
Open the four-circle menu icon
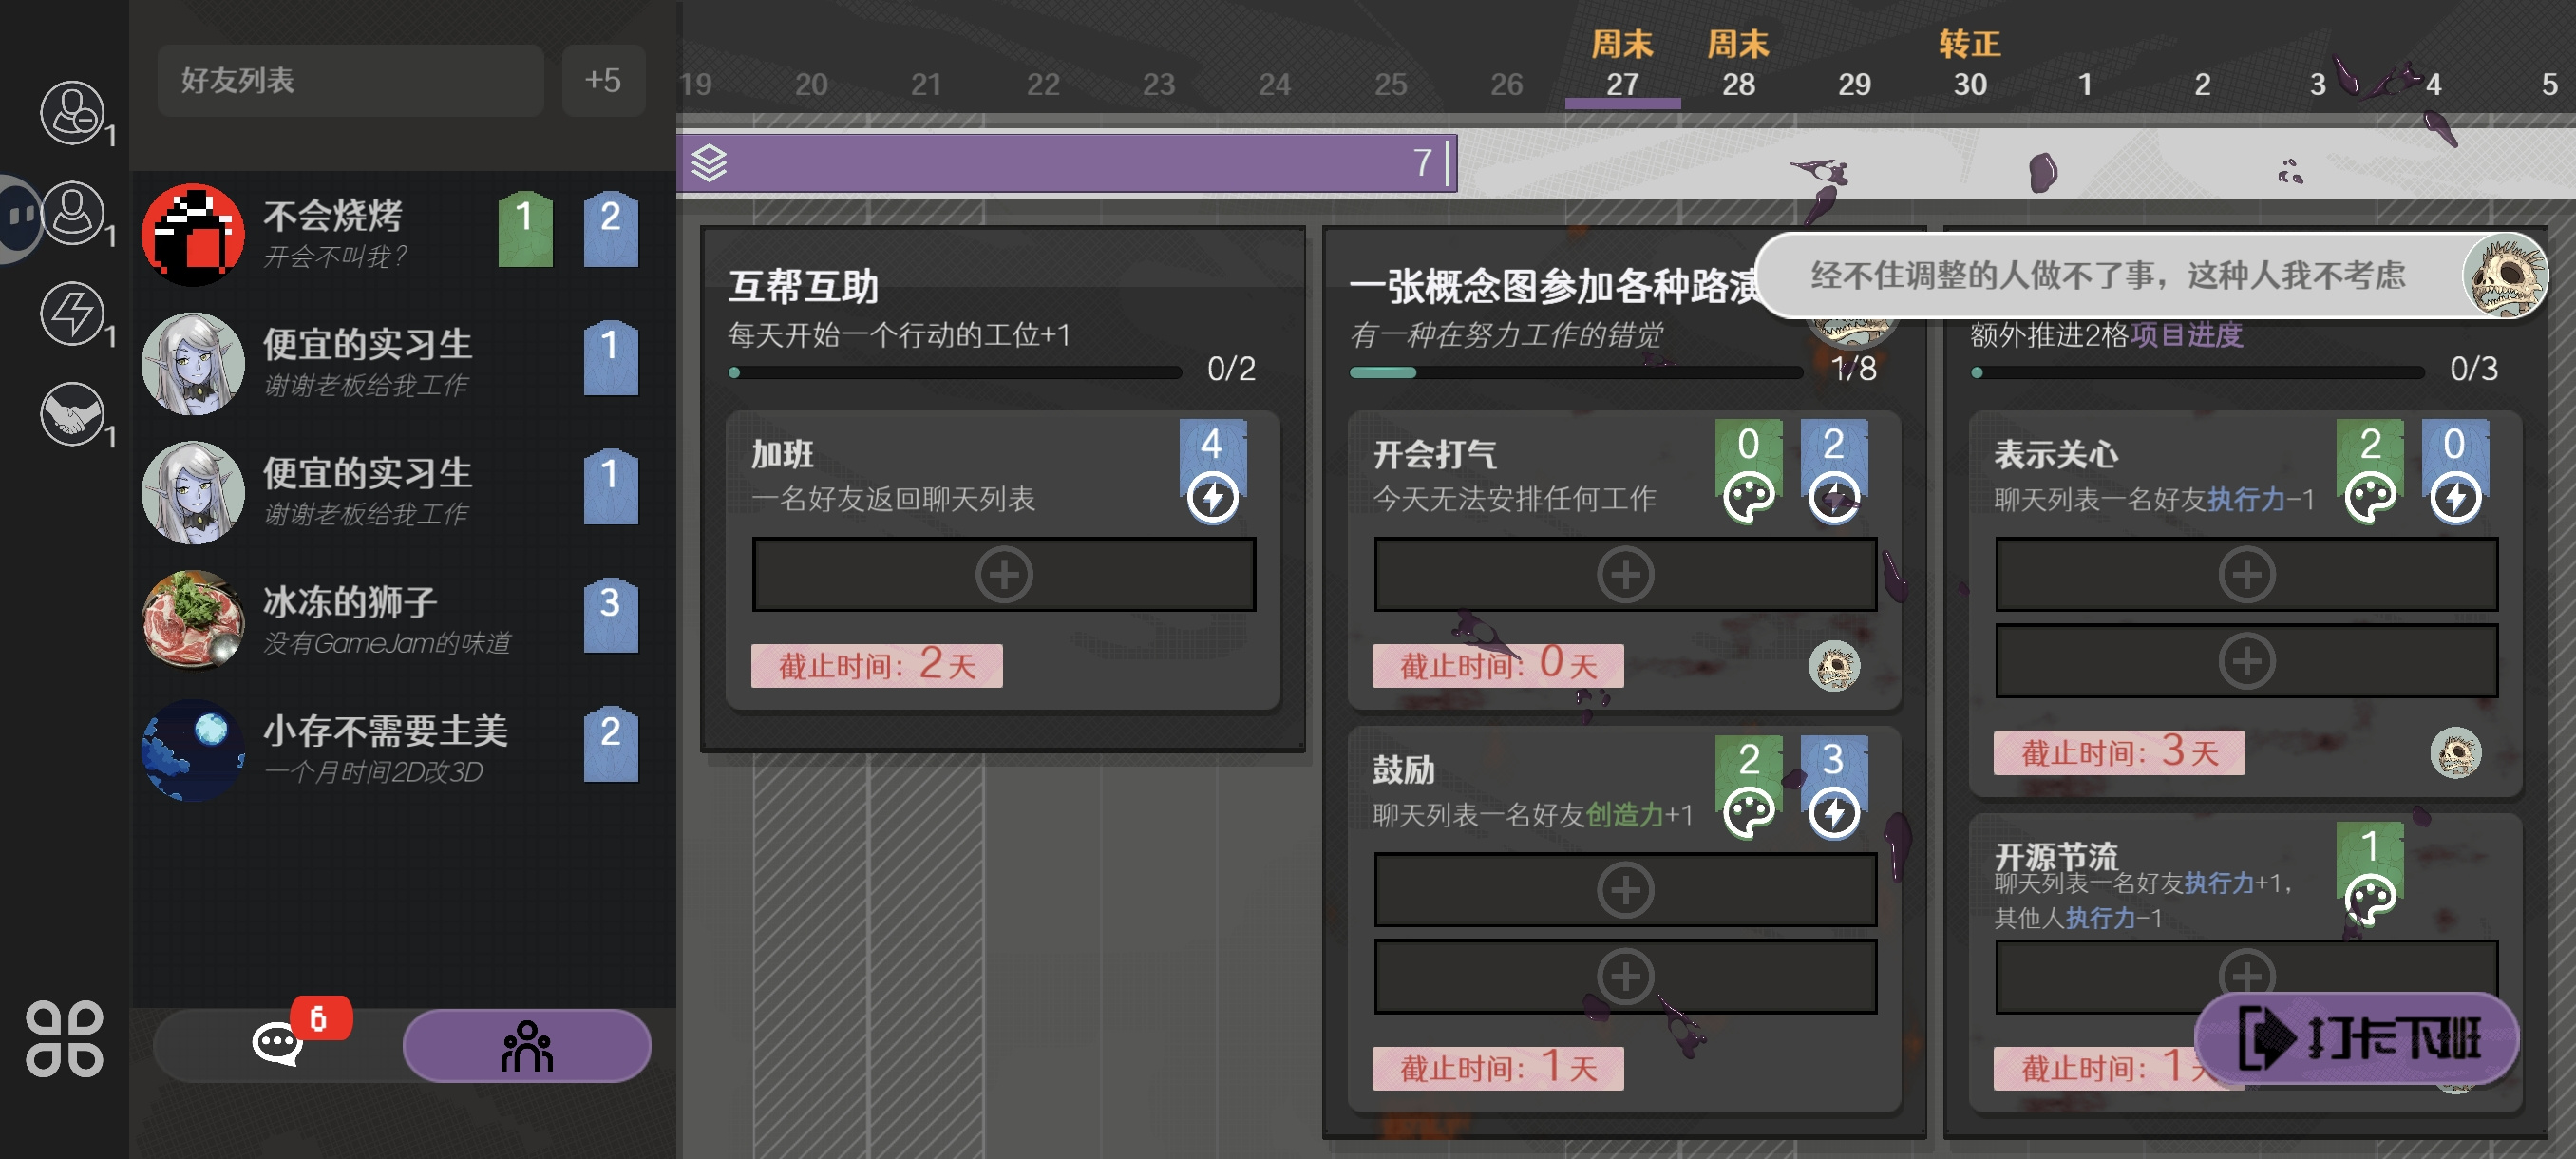point(64,1038)
